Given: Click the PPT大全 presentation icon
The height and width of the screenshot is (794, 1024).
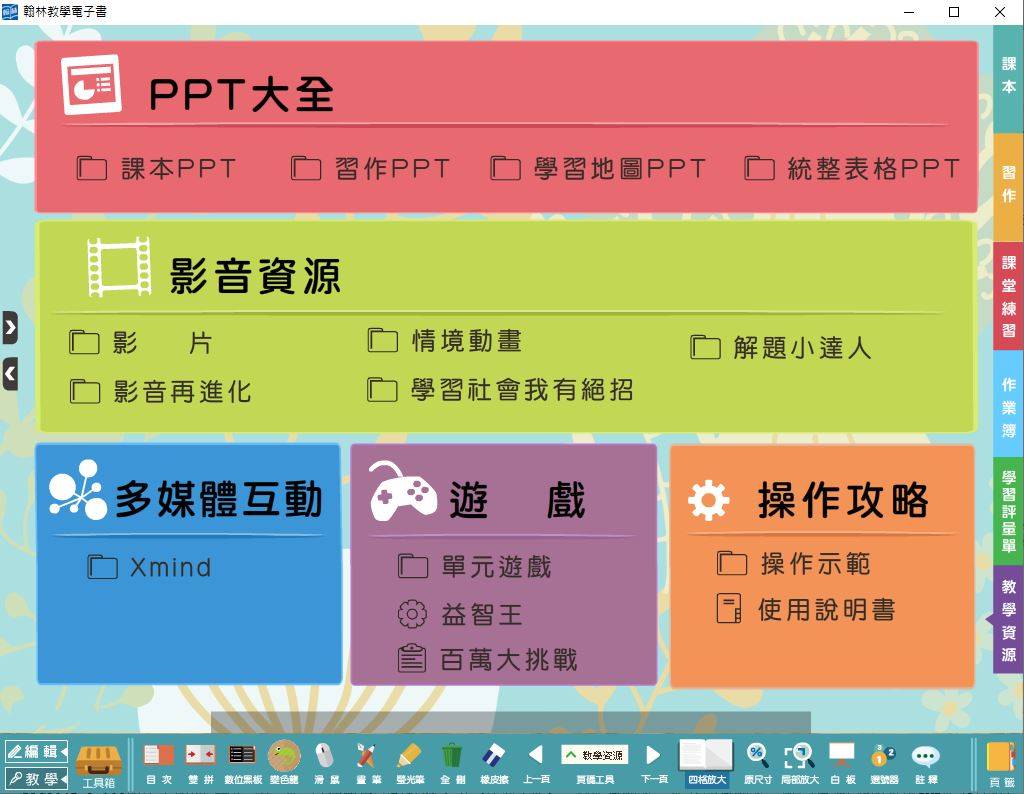Looking at the screenshot, I should click(91, 84).
